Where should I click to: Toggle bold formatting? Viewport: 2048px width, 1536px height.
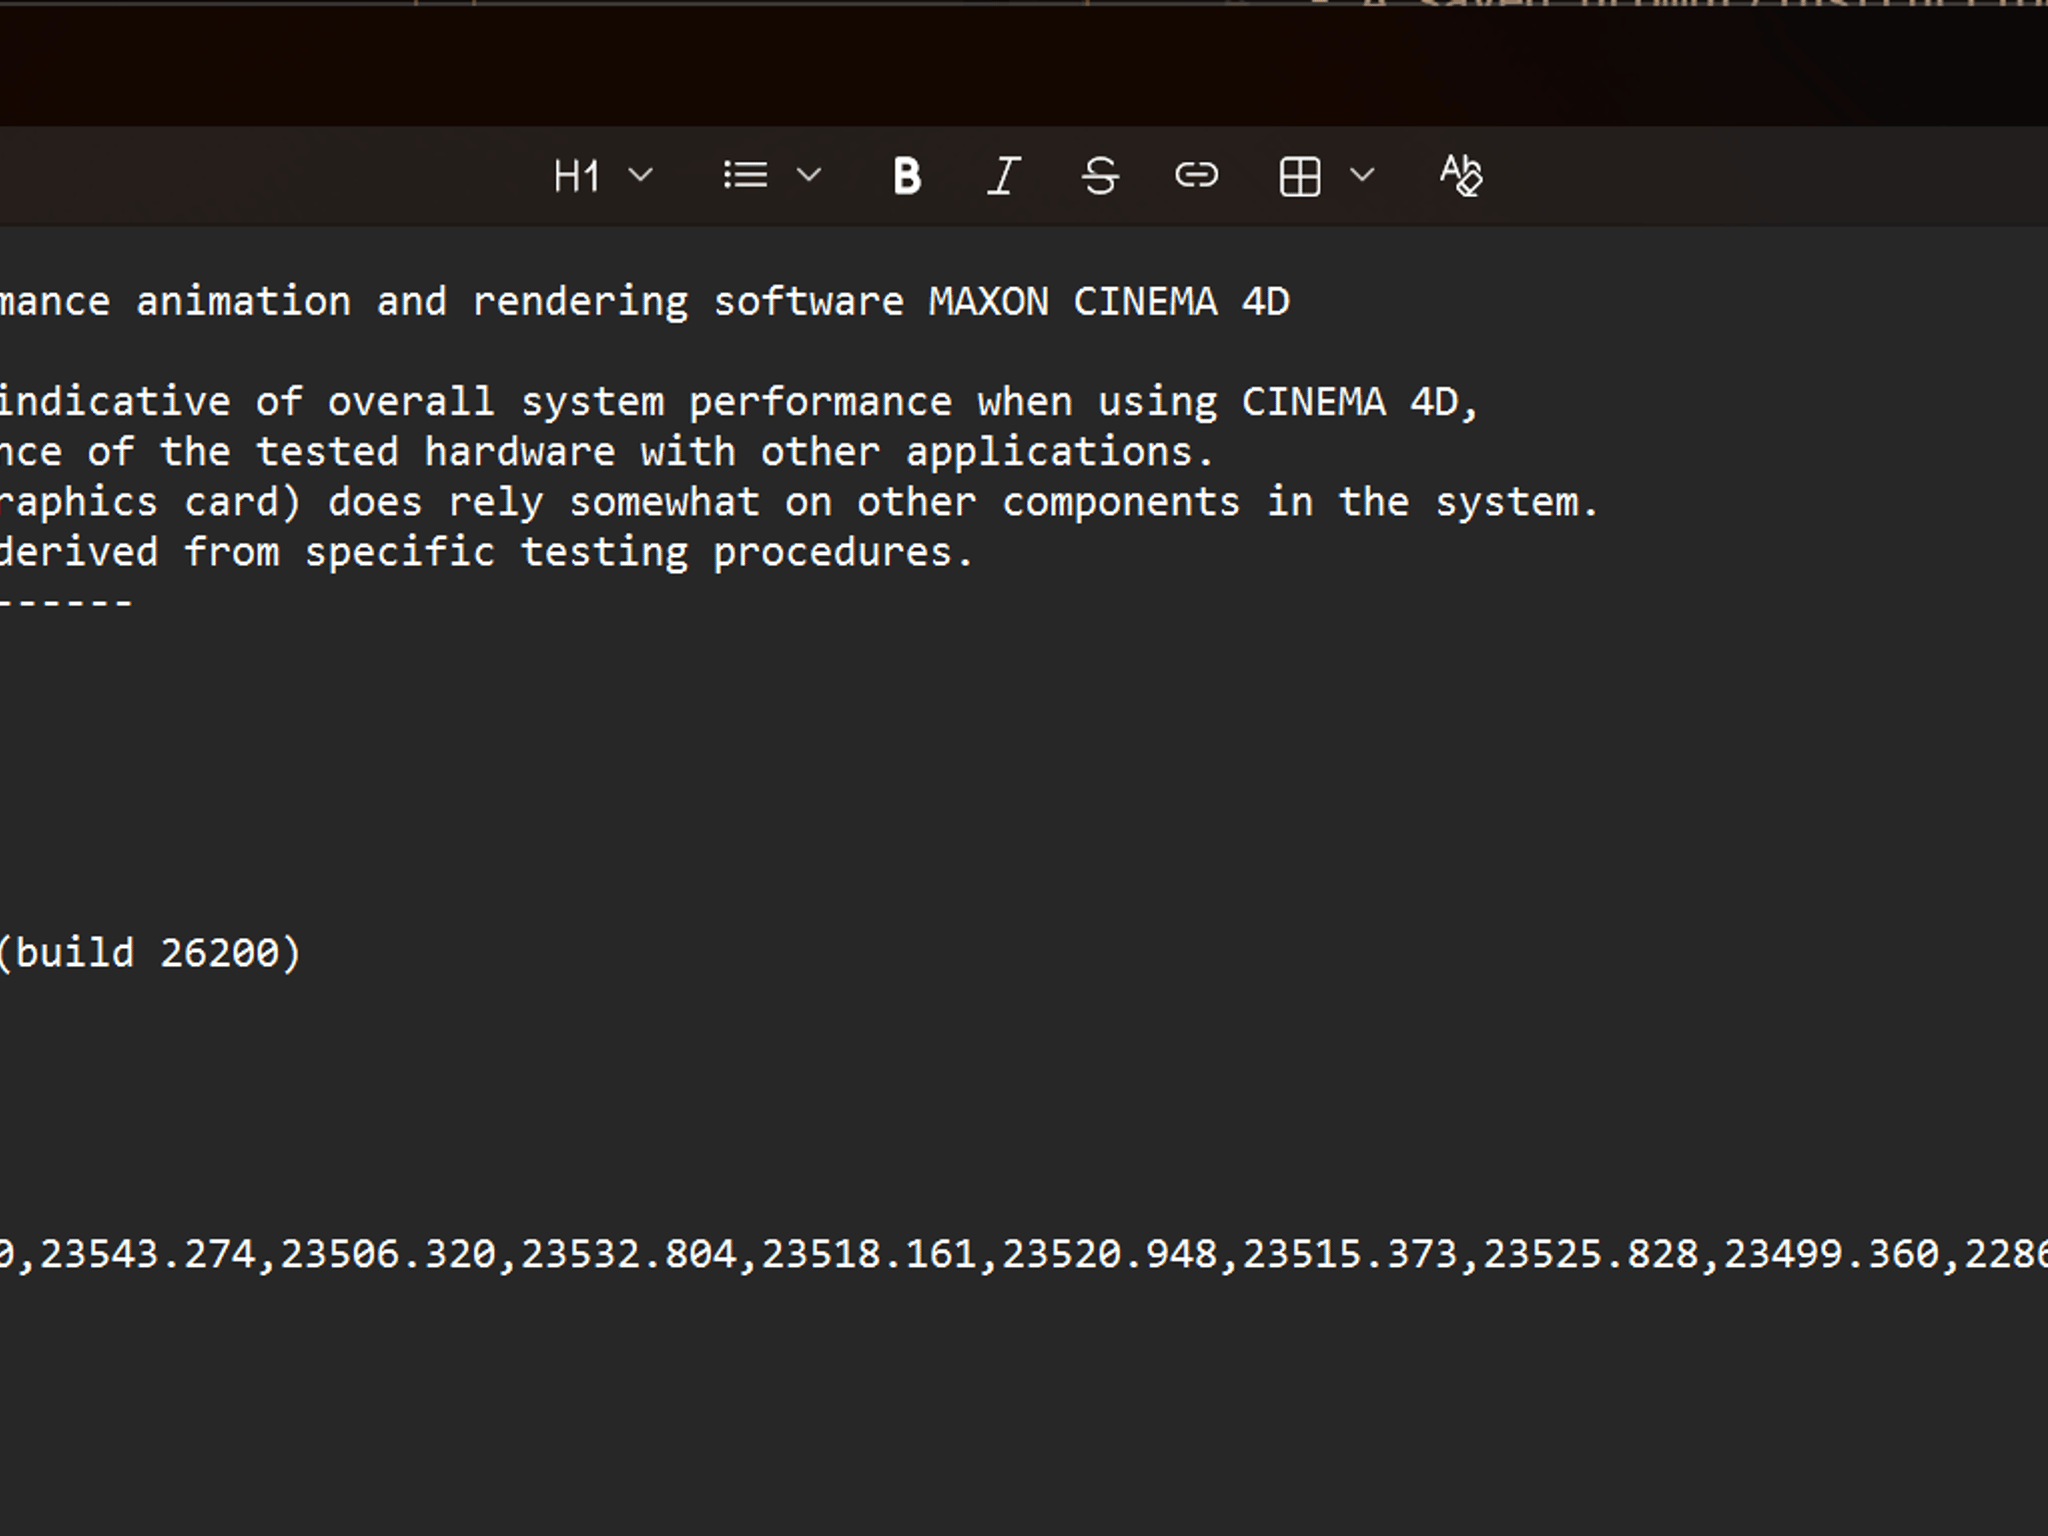pos(906,176)
